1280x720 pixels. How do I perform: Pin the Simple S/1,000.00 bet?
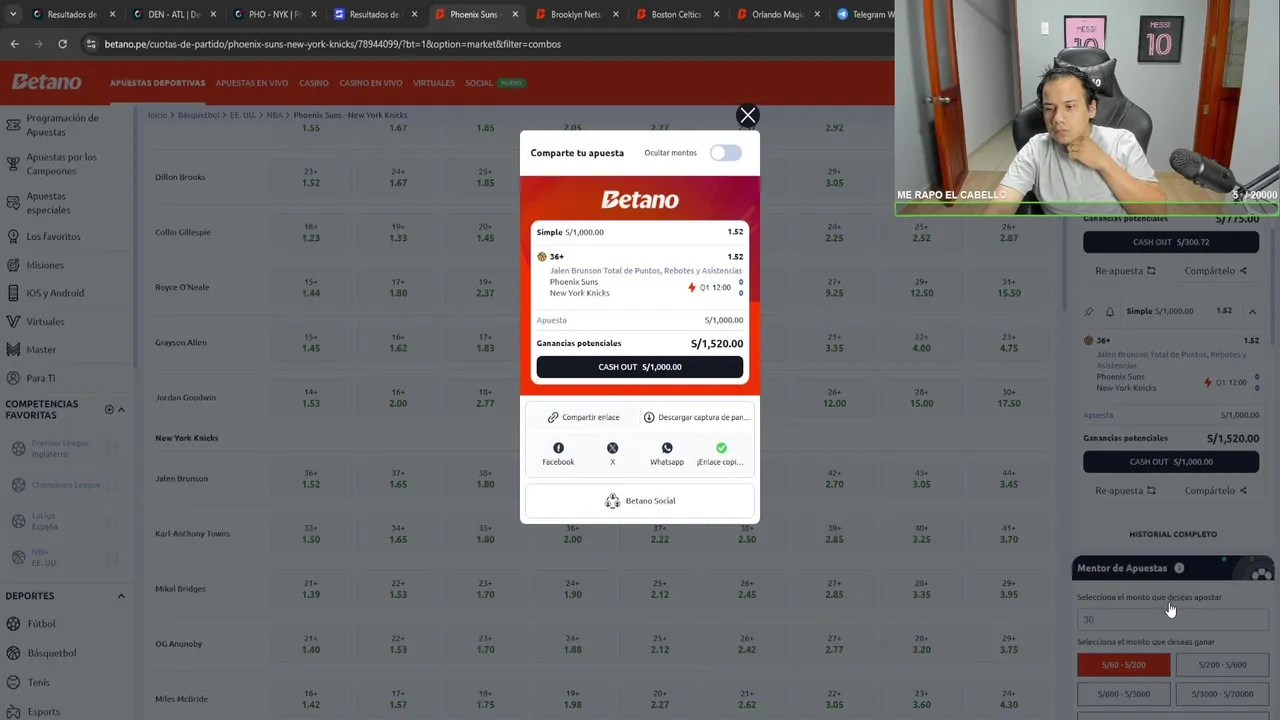click(1088, 312)
